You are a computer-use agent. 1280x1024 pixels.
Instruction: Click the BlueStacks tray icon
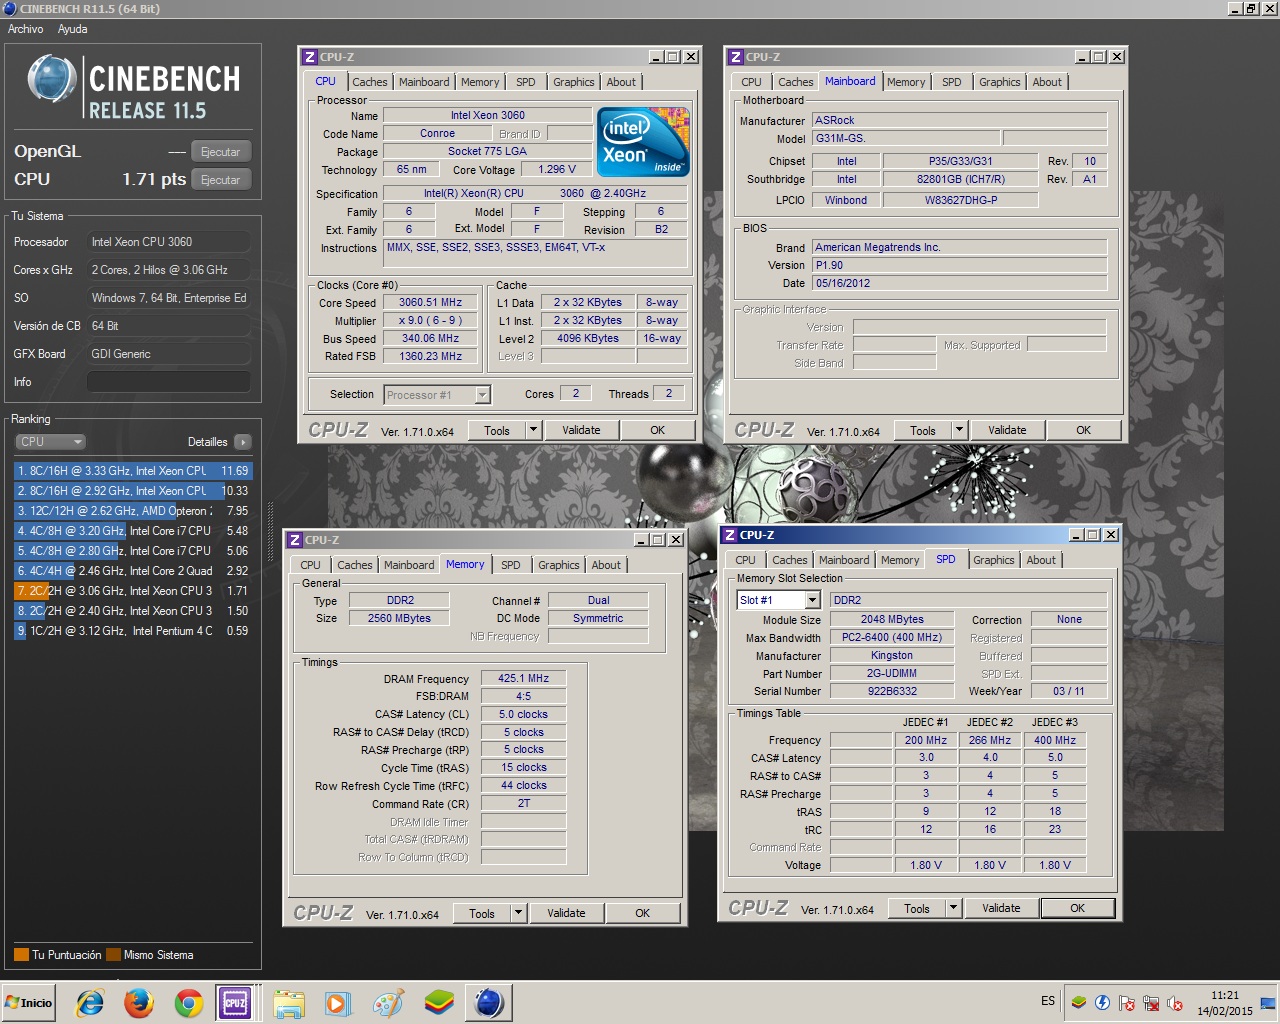pos(1078,1002)
